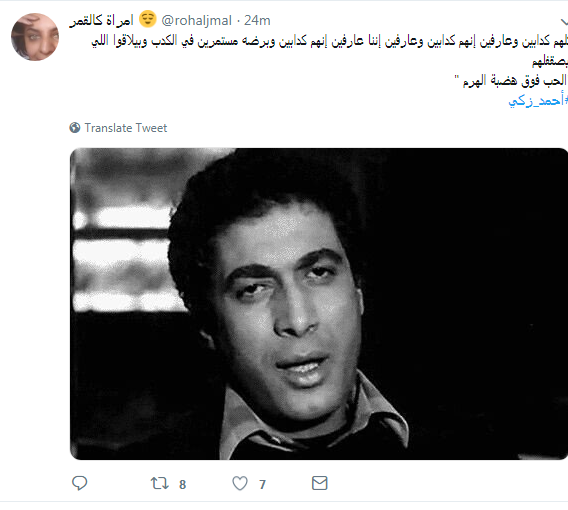Open the tweet permalink via the 24m timestamp

pyautogui.click(x=257, y=21)
